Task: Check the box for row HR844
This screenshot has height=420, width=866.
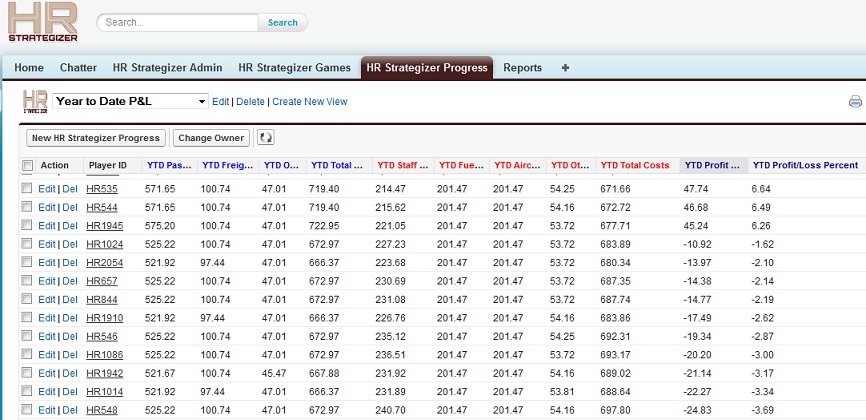Action: coord(27,299)
